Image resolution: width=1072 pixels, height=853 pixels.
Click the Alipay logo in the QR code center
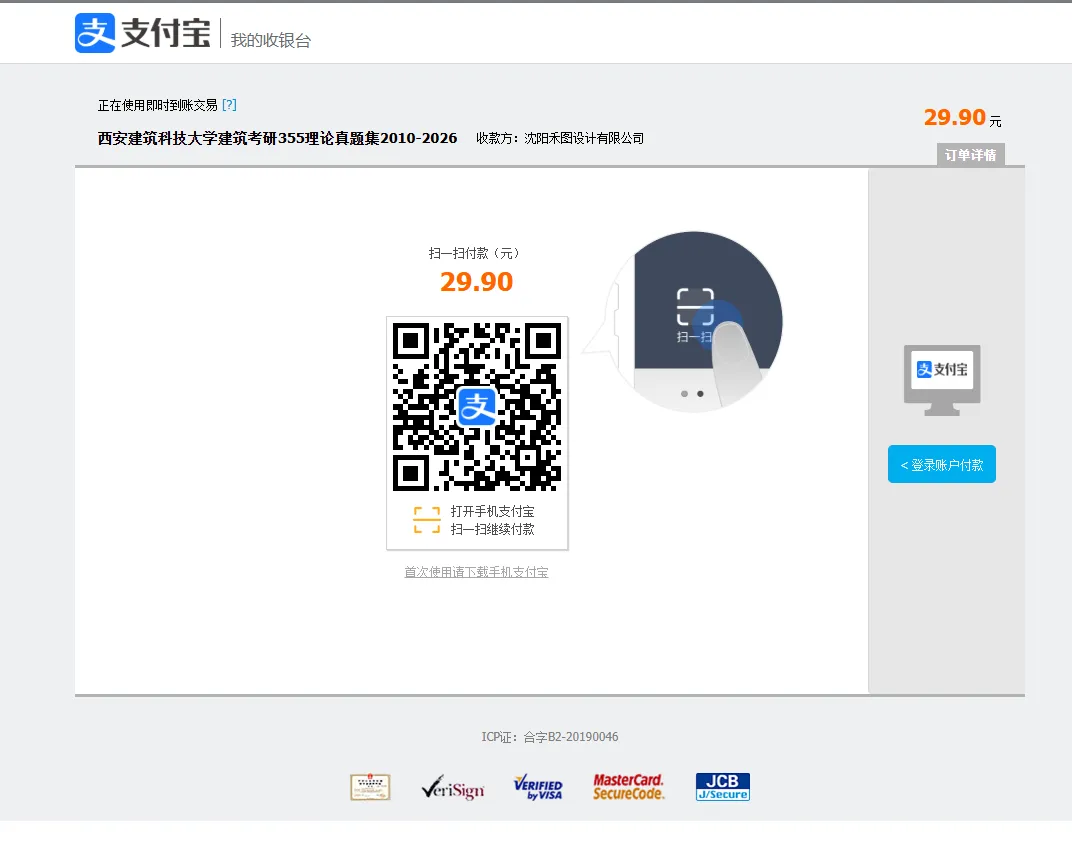[477, 407]
